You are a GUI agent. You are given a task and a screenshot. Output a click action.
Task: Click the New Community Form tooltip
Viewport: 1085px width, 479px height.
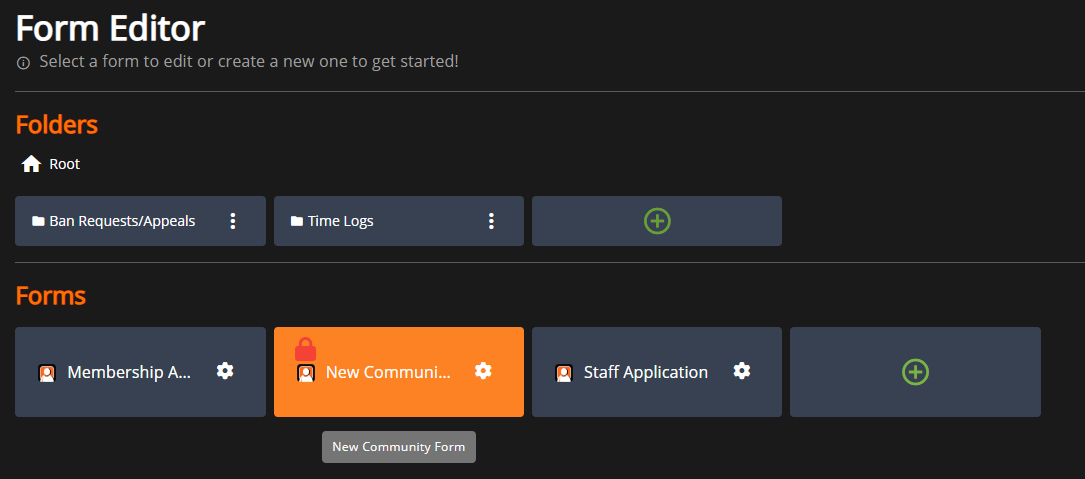[399, 447]
